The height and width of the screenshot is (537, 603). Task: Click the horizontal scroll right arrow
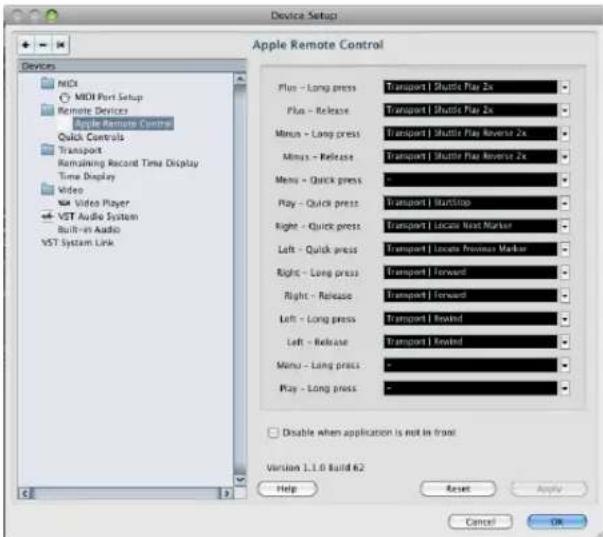pos(227,493)
